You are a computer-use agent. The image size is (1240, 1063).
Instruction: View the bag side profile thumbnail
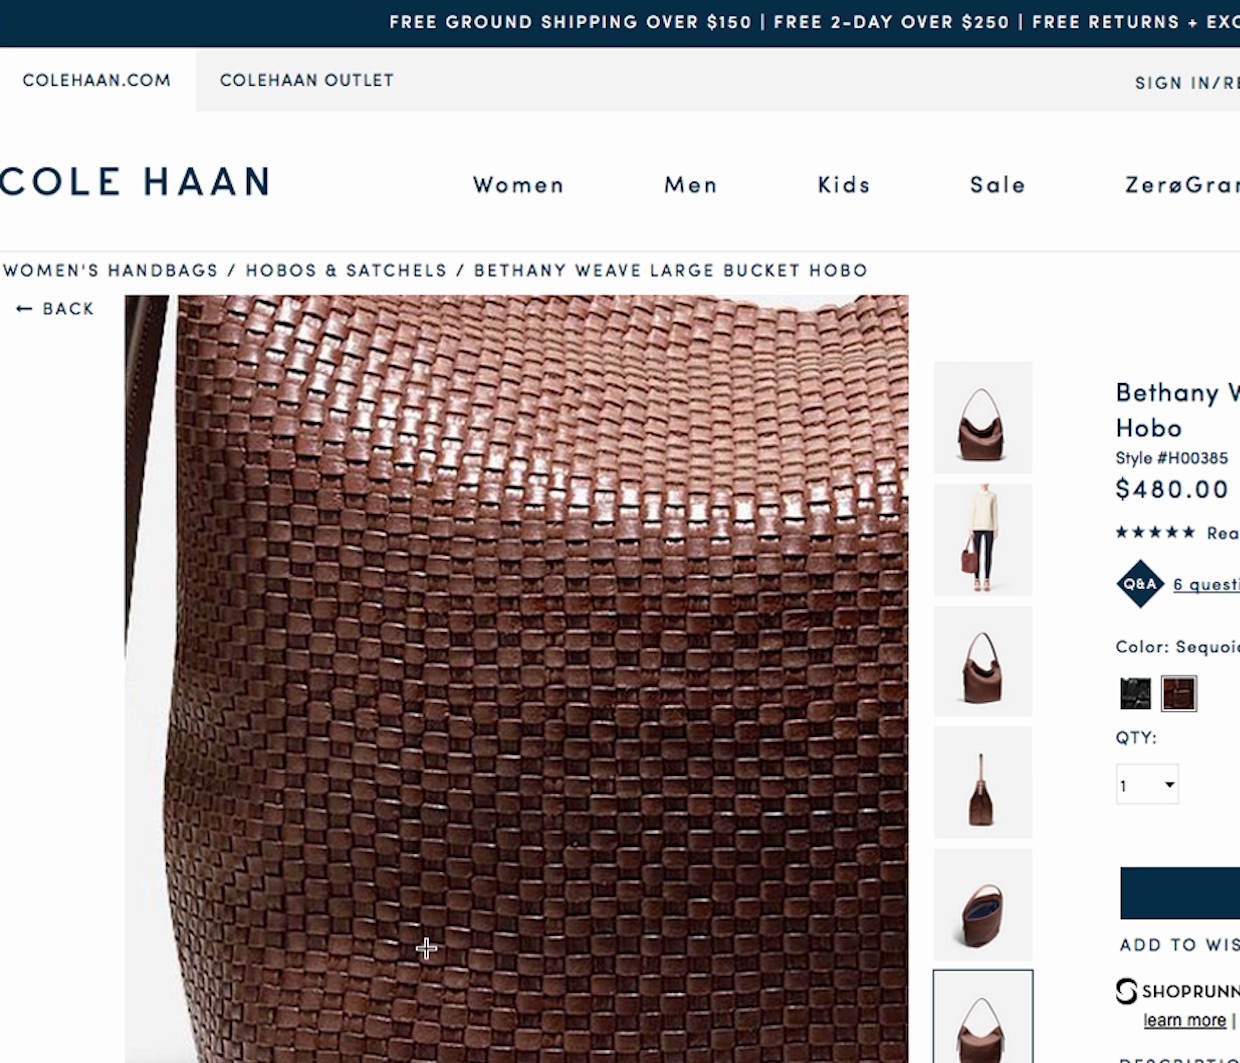(x=983, y=783)
